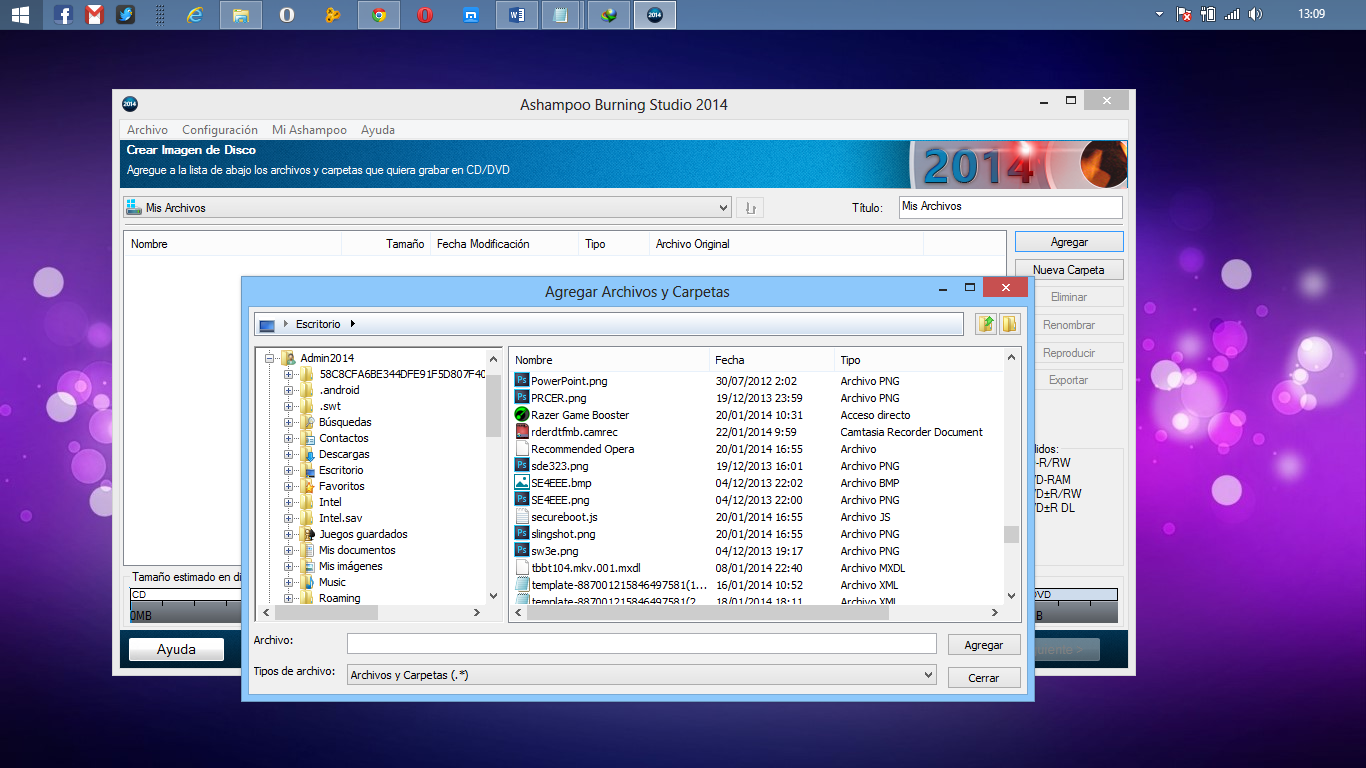Select the sde323.png file
Screen dimensions: 1366x768
point(560,466)
